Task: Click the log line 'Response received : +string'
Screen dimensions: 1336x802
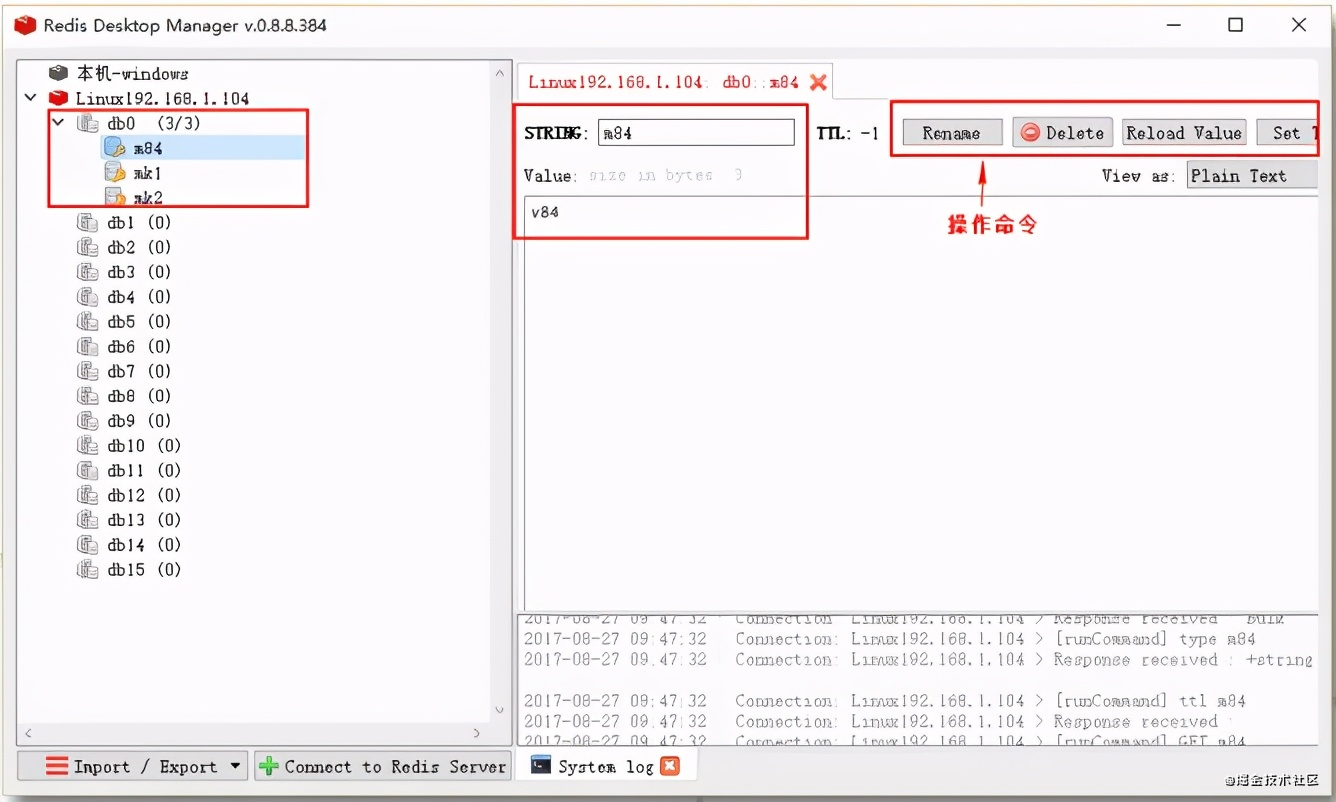Action: click(918, 660)
